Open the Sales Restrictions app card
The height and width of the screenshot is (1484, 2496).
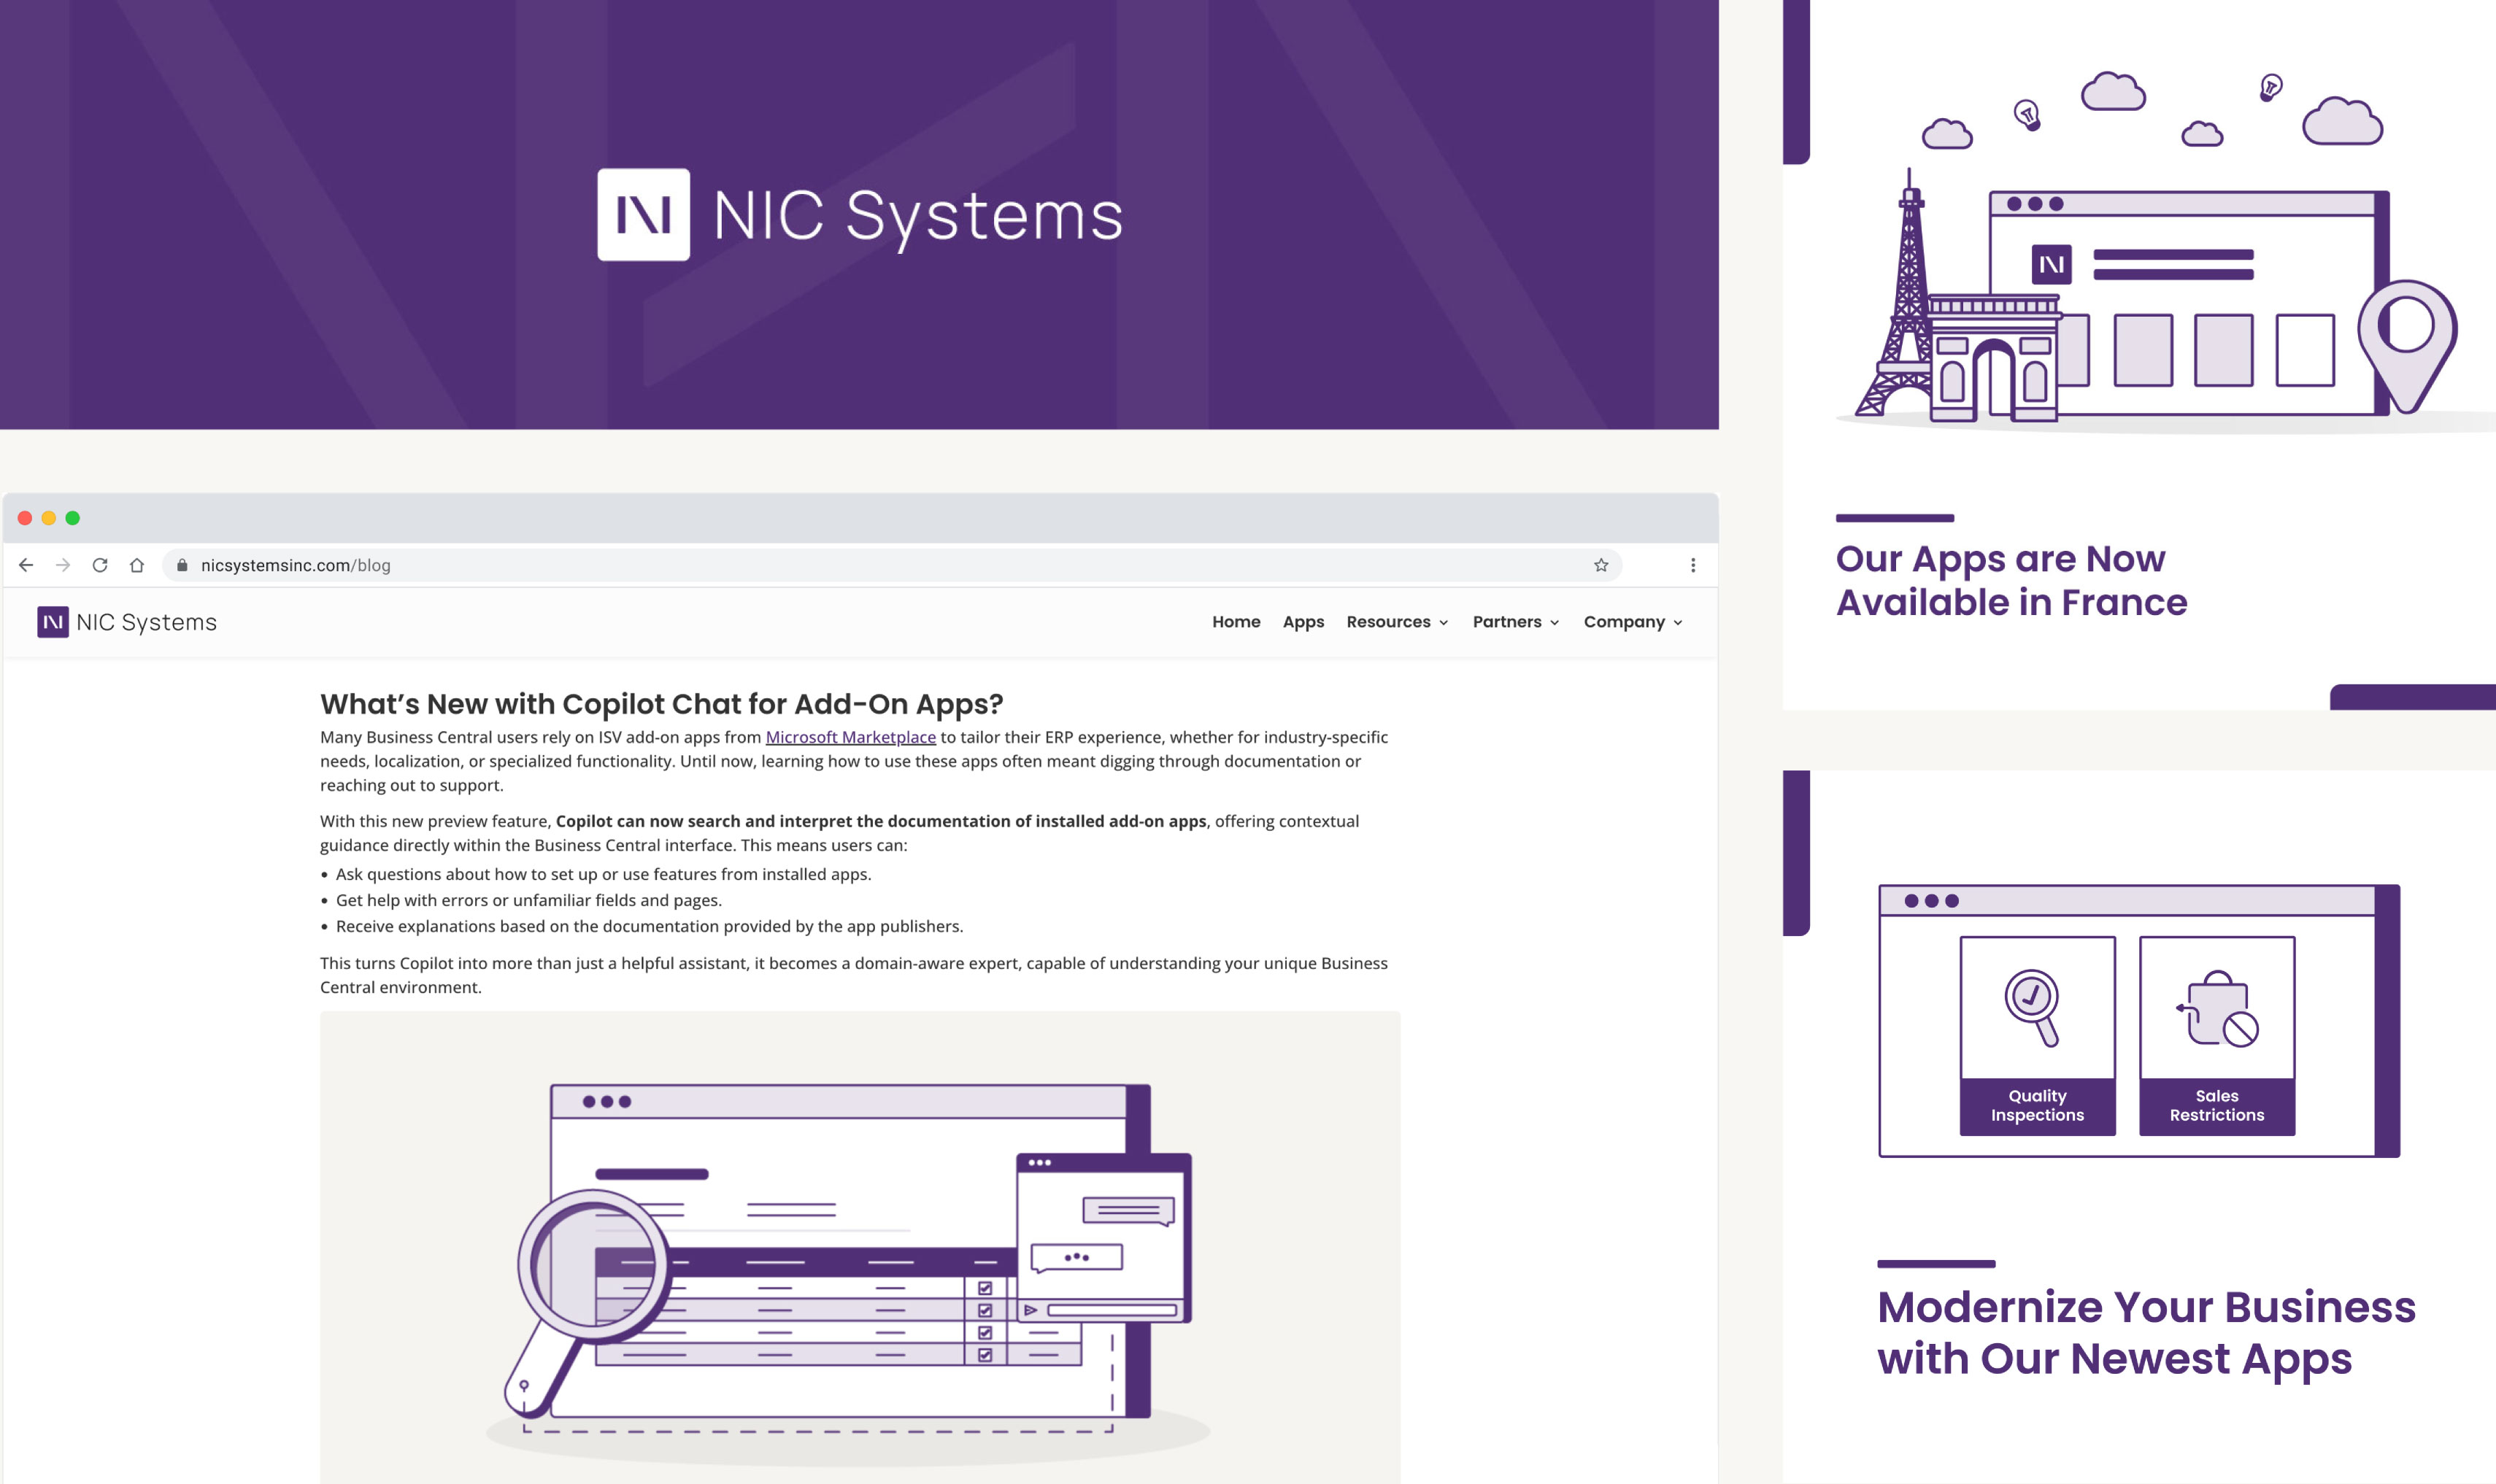(x=2217, y=1035)
